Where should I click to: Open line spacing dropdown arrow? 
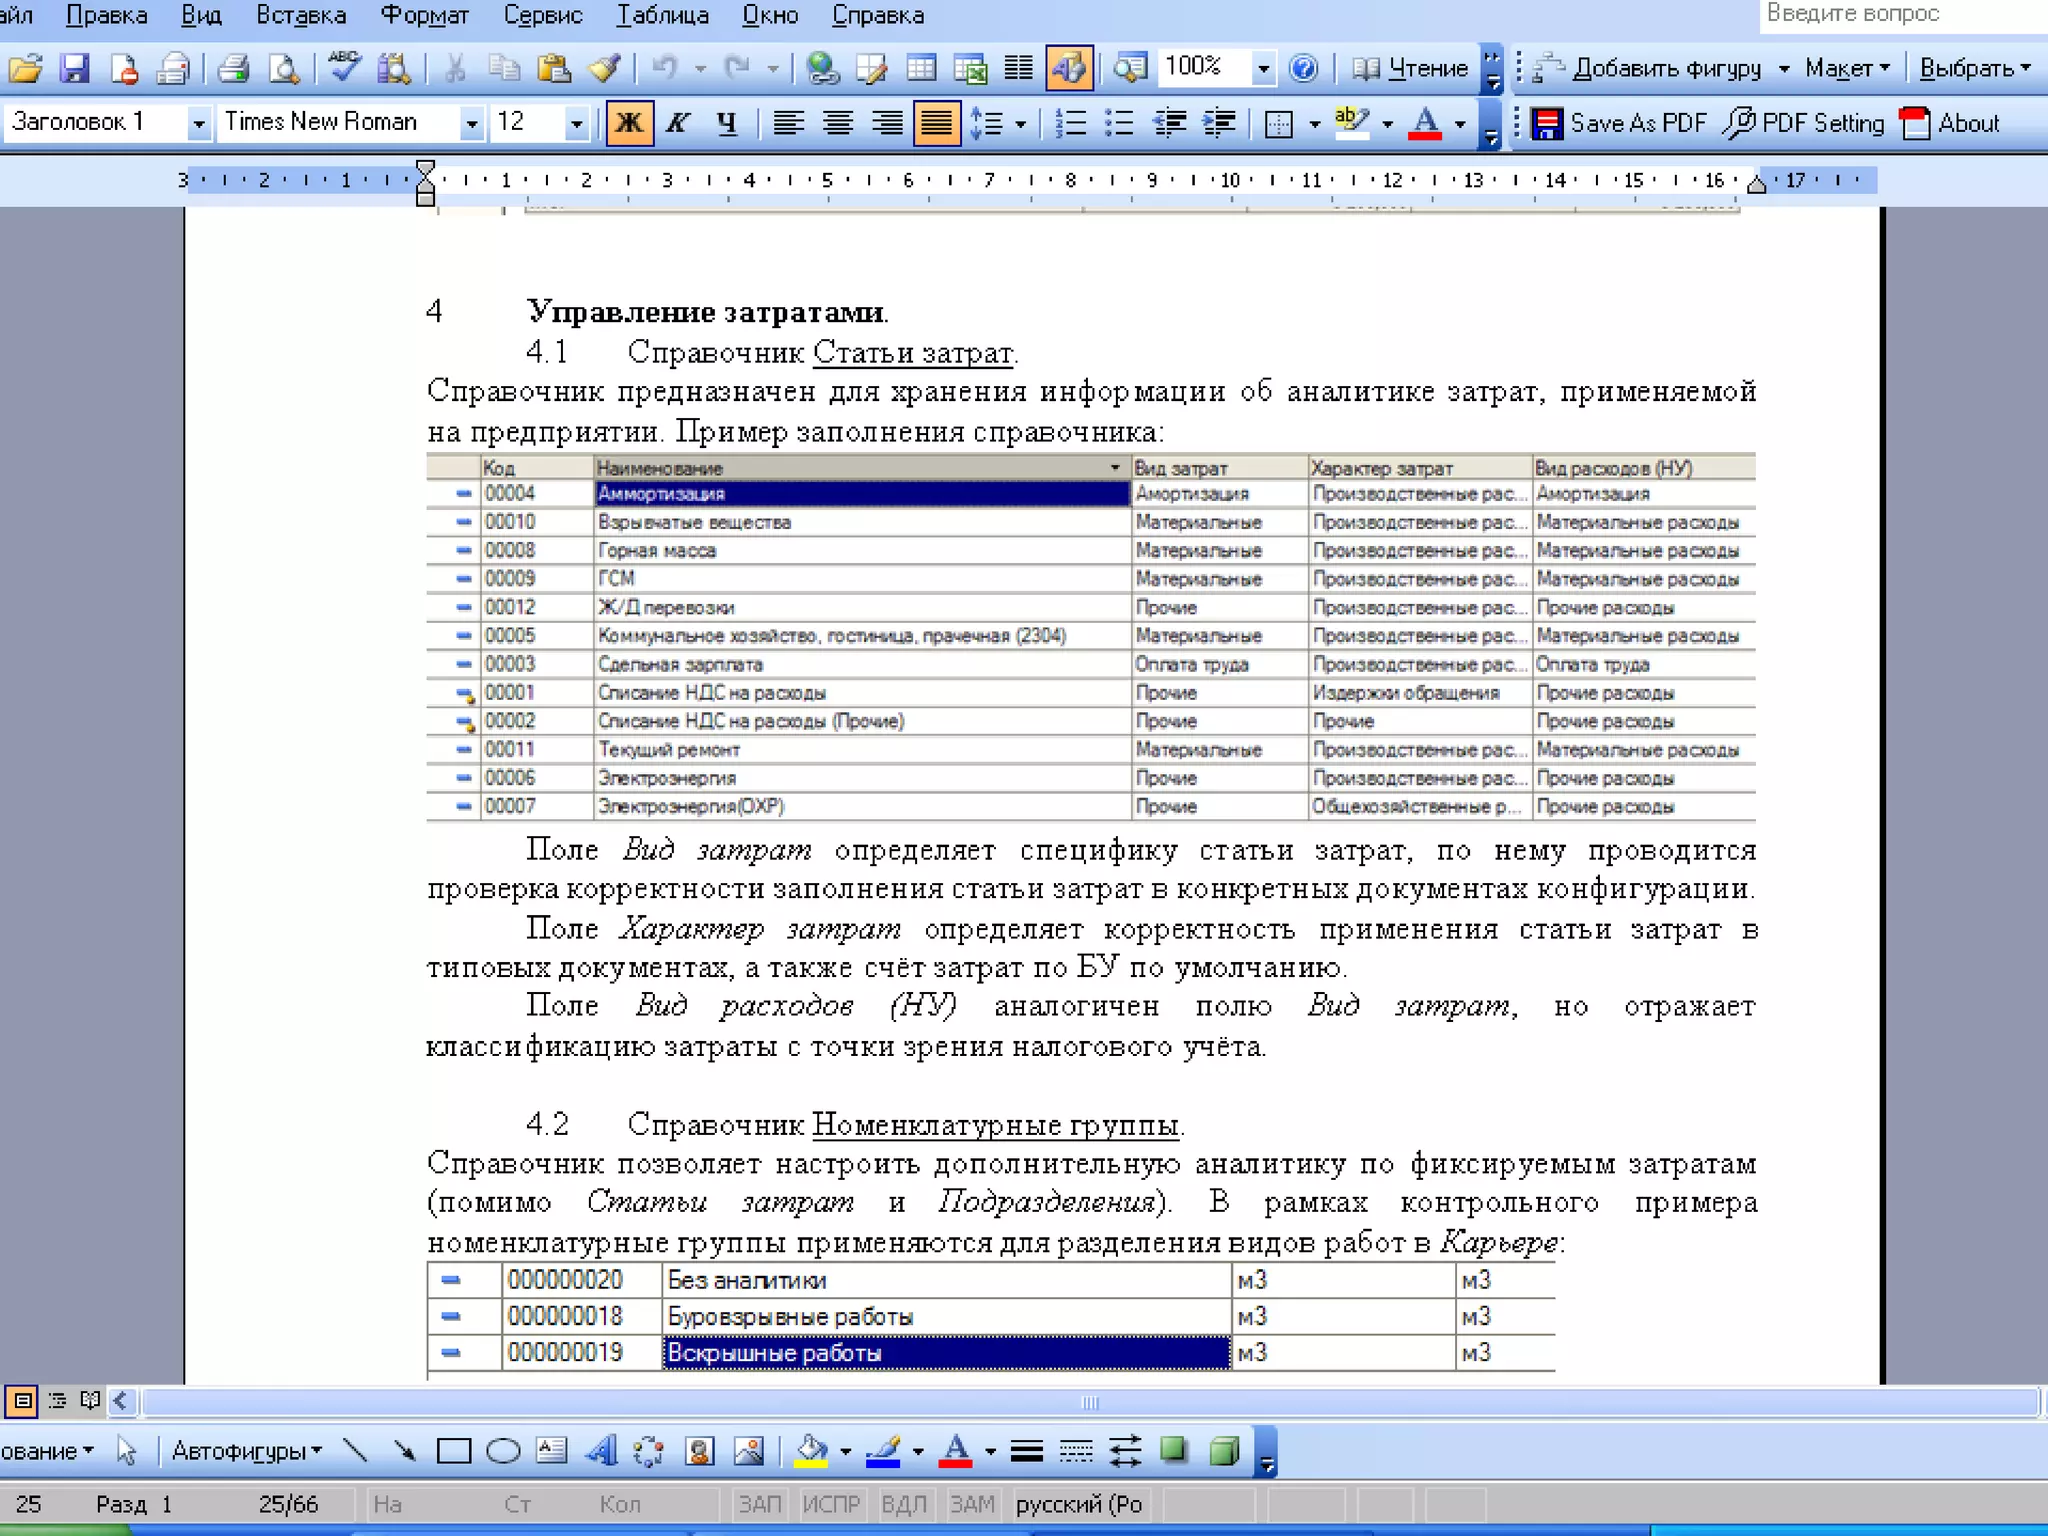click(x=1020, y=124)
